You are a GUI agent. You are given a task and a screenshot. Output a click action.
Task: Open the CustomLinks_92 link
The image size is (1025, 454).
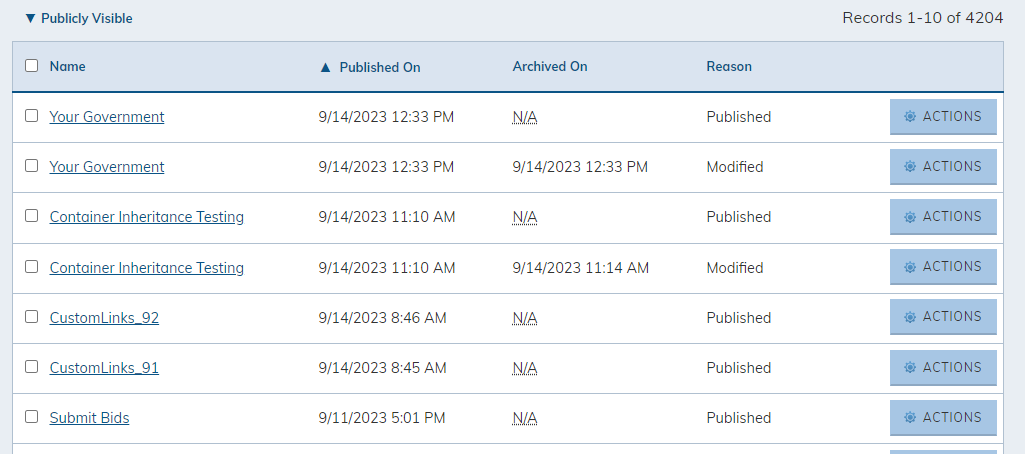click(104, 317)
